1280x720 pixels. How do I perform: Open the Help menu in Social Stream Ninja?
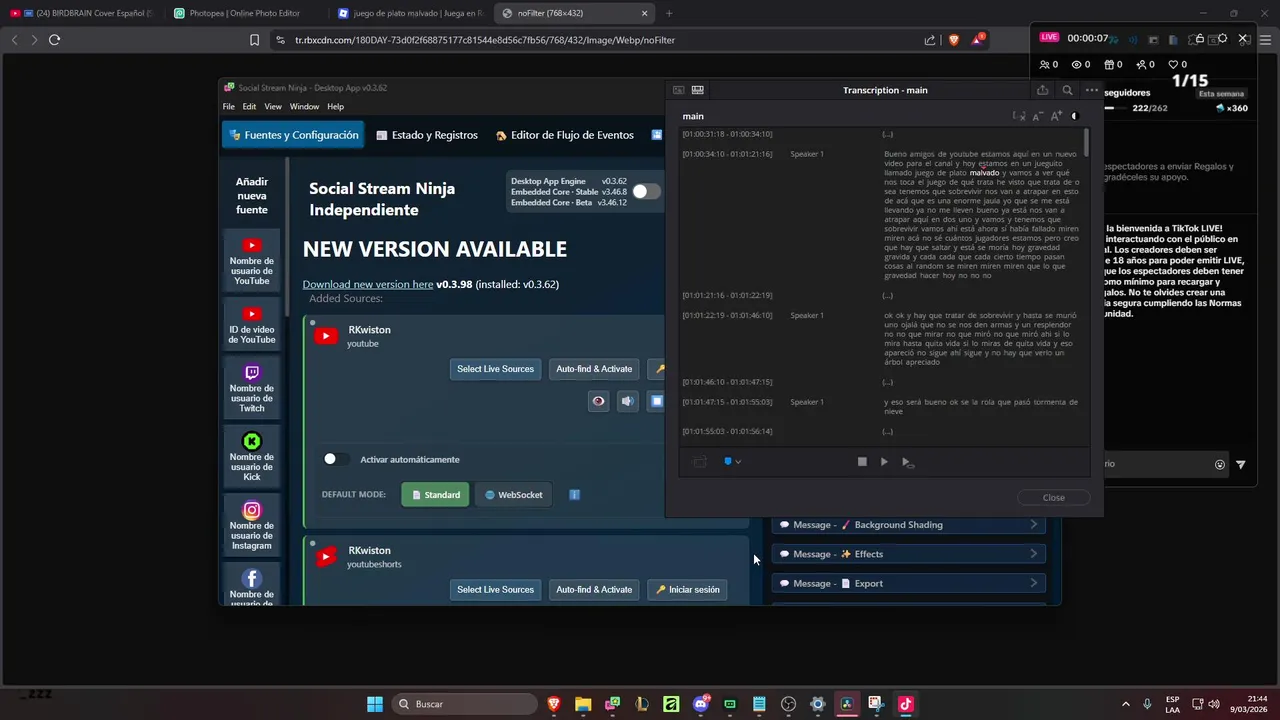click(335, 106)
